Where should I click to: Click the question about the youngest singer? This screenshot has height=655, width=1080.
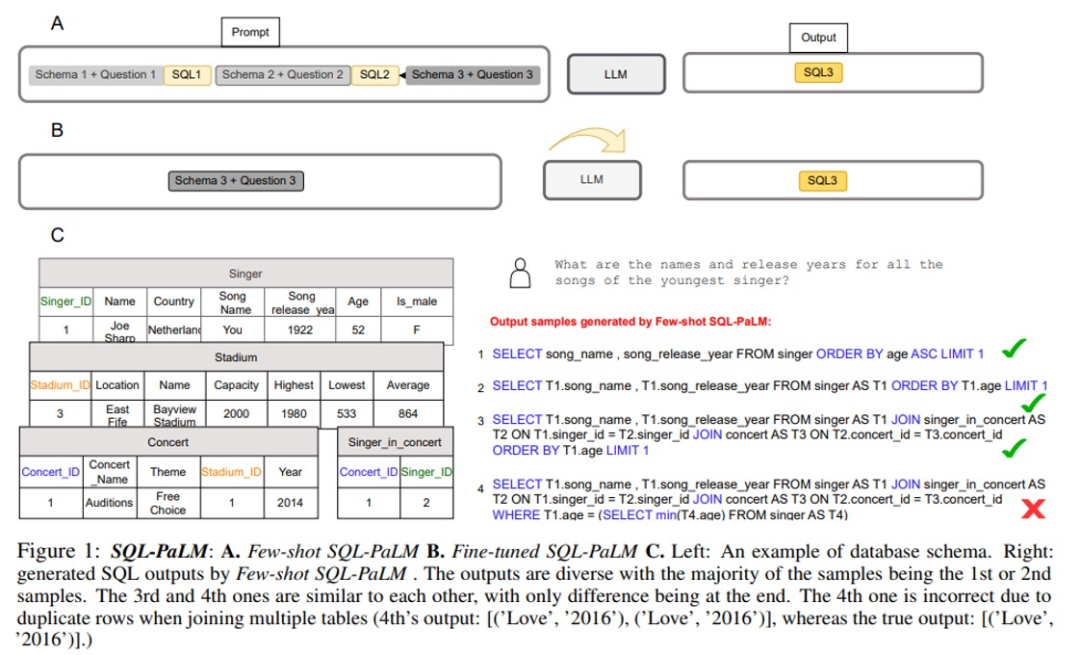(x=749, y=273)
